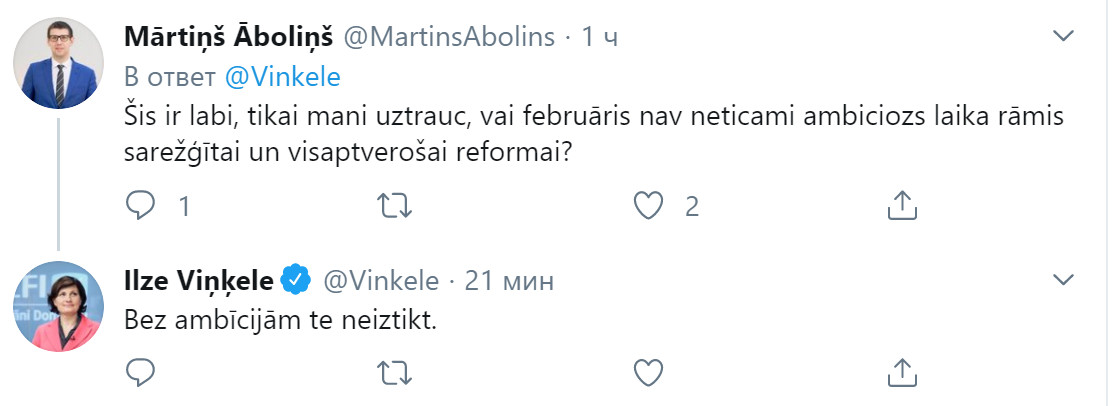1112x406 pixels.
Task: Expand options menu on Āboliņš's tweet
Action: tap(1063, 36)
